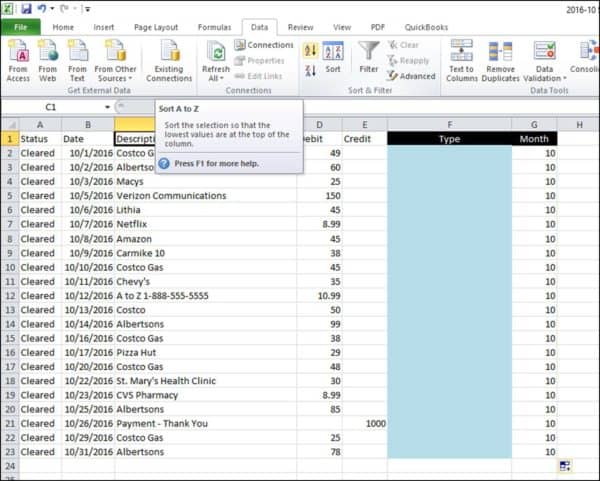The width and height of the screenshot is (600, 481).
Task: Click the Data tab
Action: pyautogui.click(x=259, y=27)
